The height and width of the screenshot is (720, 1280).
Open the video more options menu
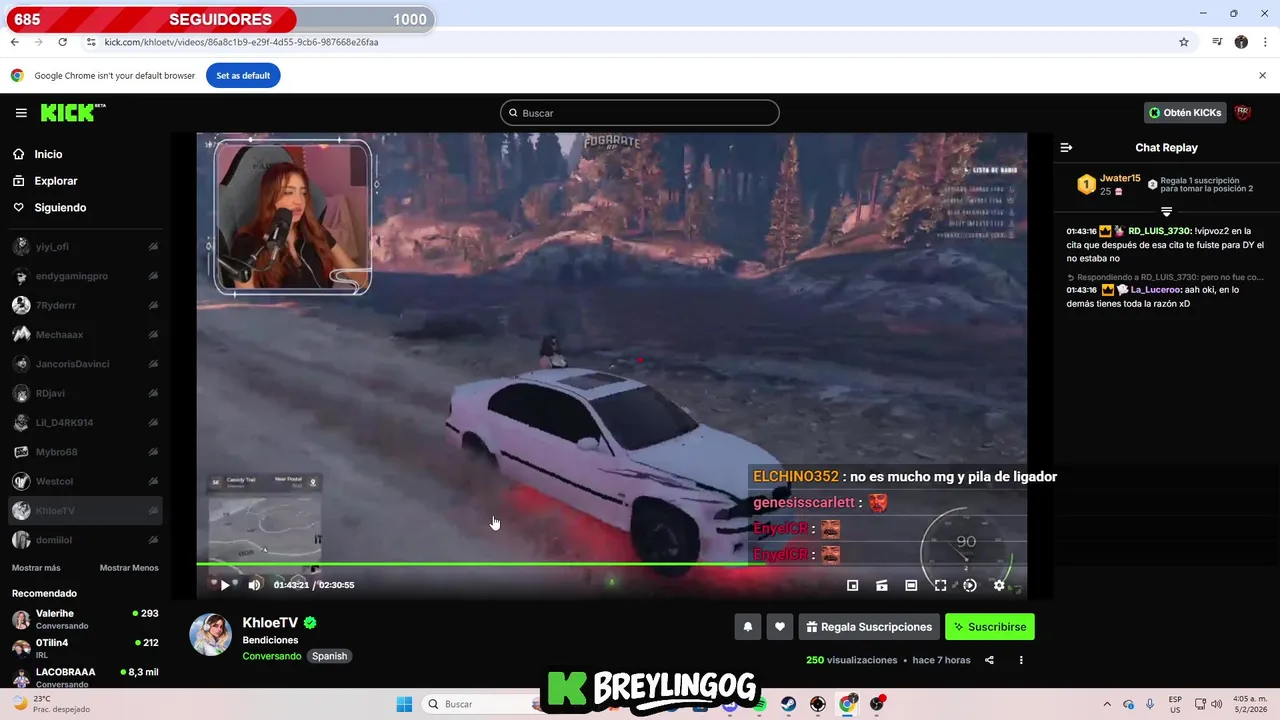1021,660
